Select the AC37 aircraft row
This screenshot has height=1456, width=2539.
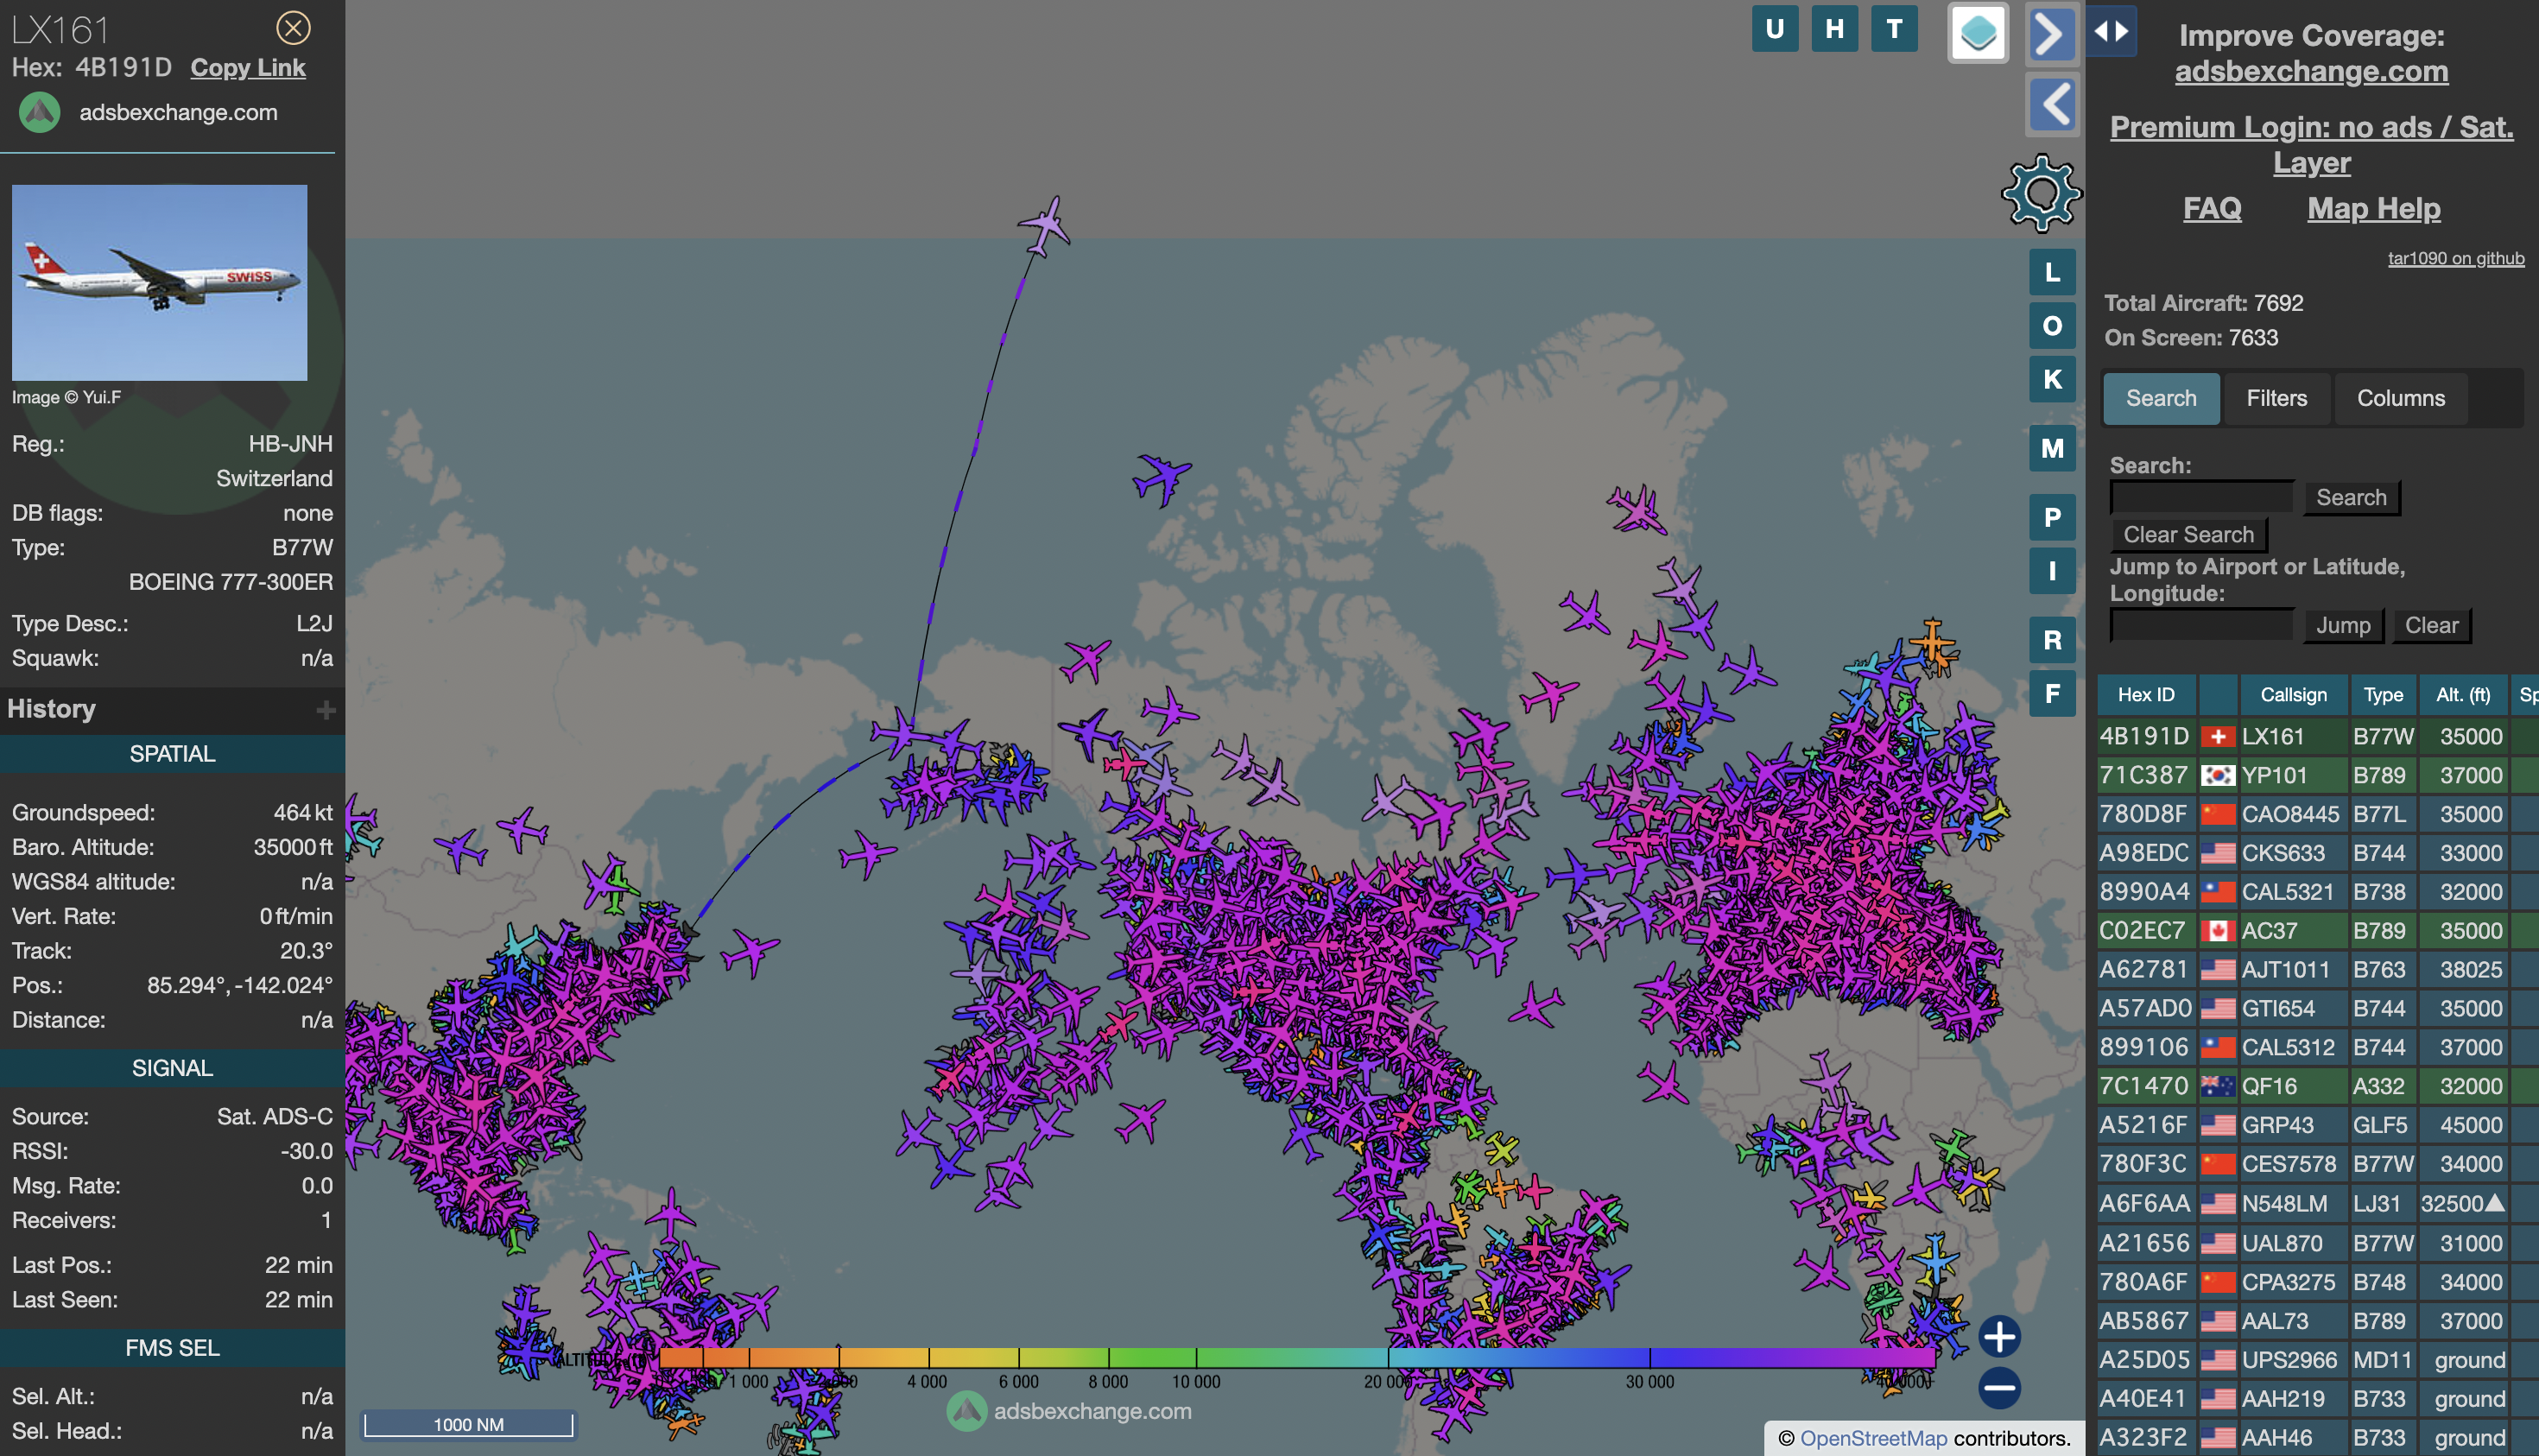2317,931
